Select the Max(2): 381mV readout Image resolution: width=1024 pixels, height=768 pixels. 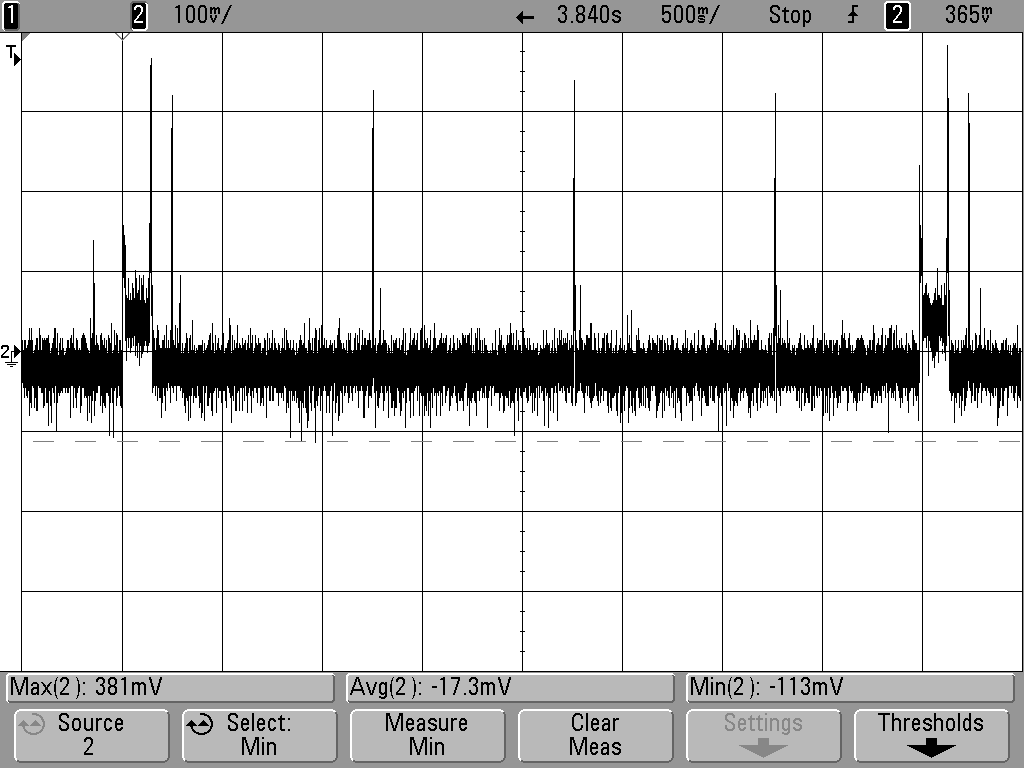pos(170,687)
